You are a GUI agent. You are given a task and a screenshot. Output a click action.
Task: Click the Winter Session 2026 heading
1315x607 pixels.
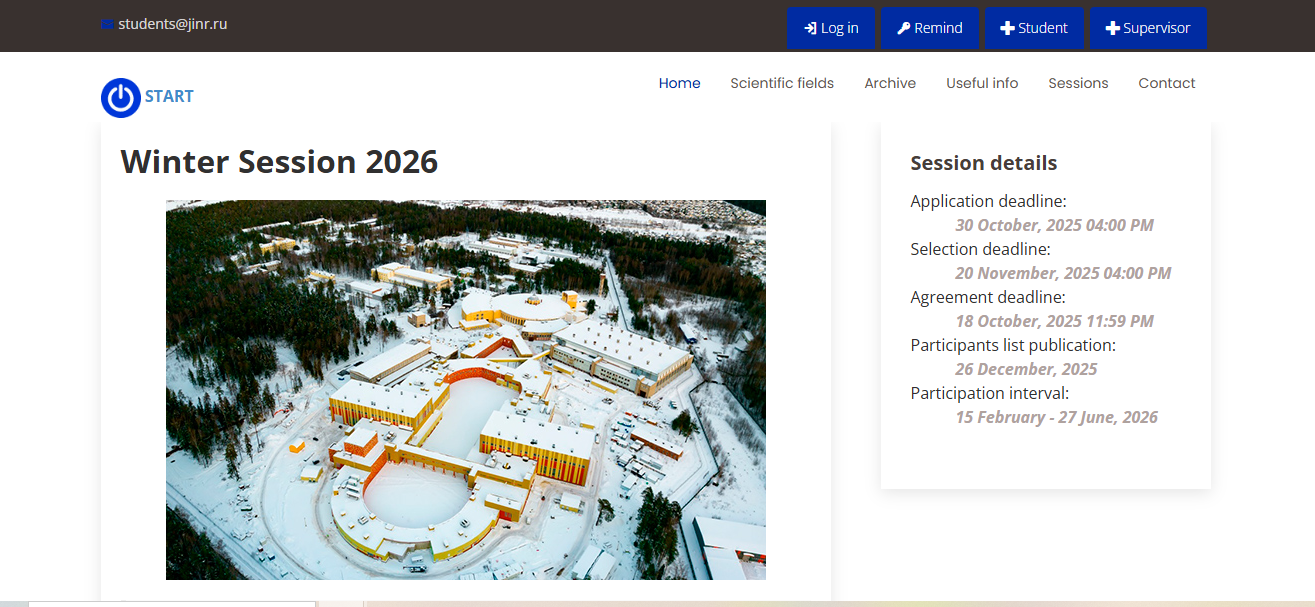[279, 162]
